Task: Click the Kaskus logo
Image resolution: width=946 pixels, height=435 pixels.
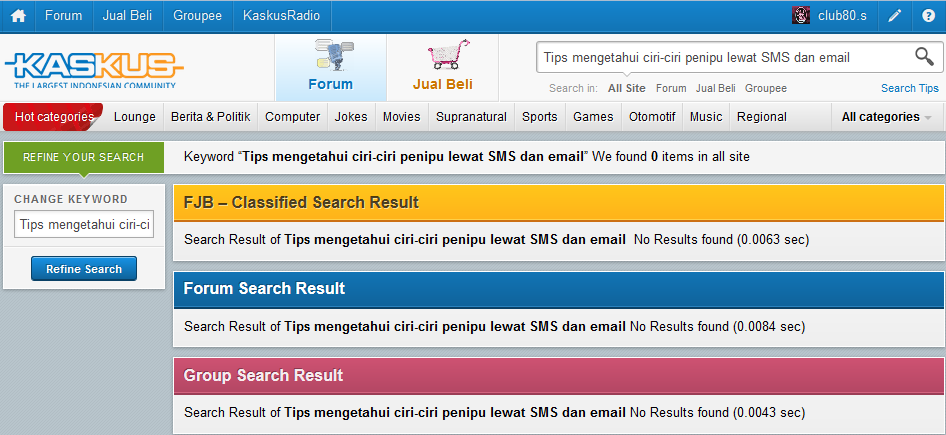Action: coord(94,69)
